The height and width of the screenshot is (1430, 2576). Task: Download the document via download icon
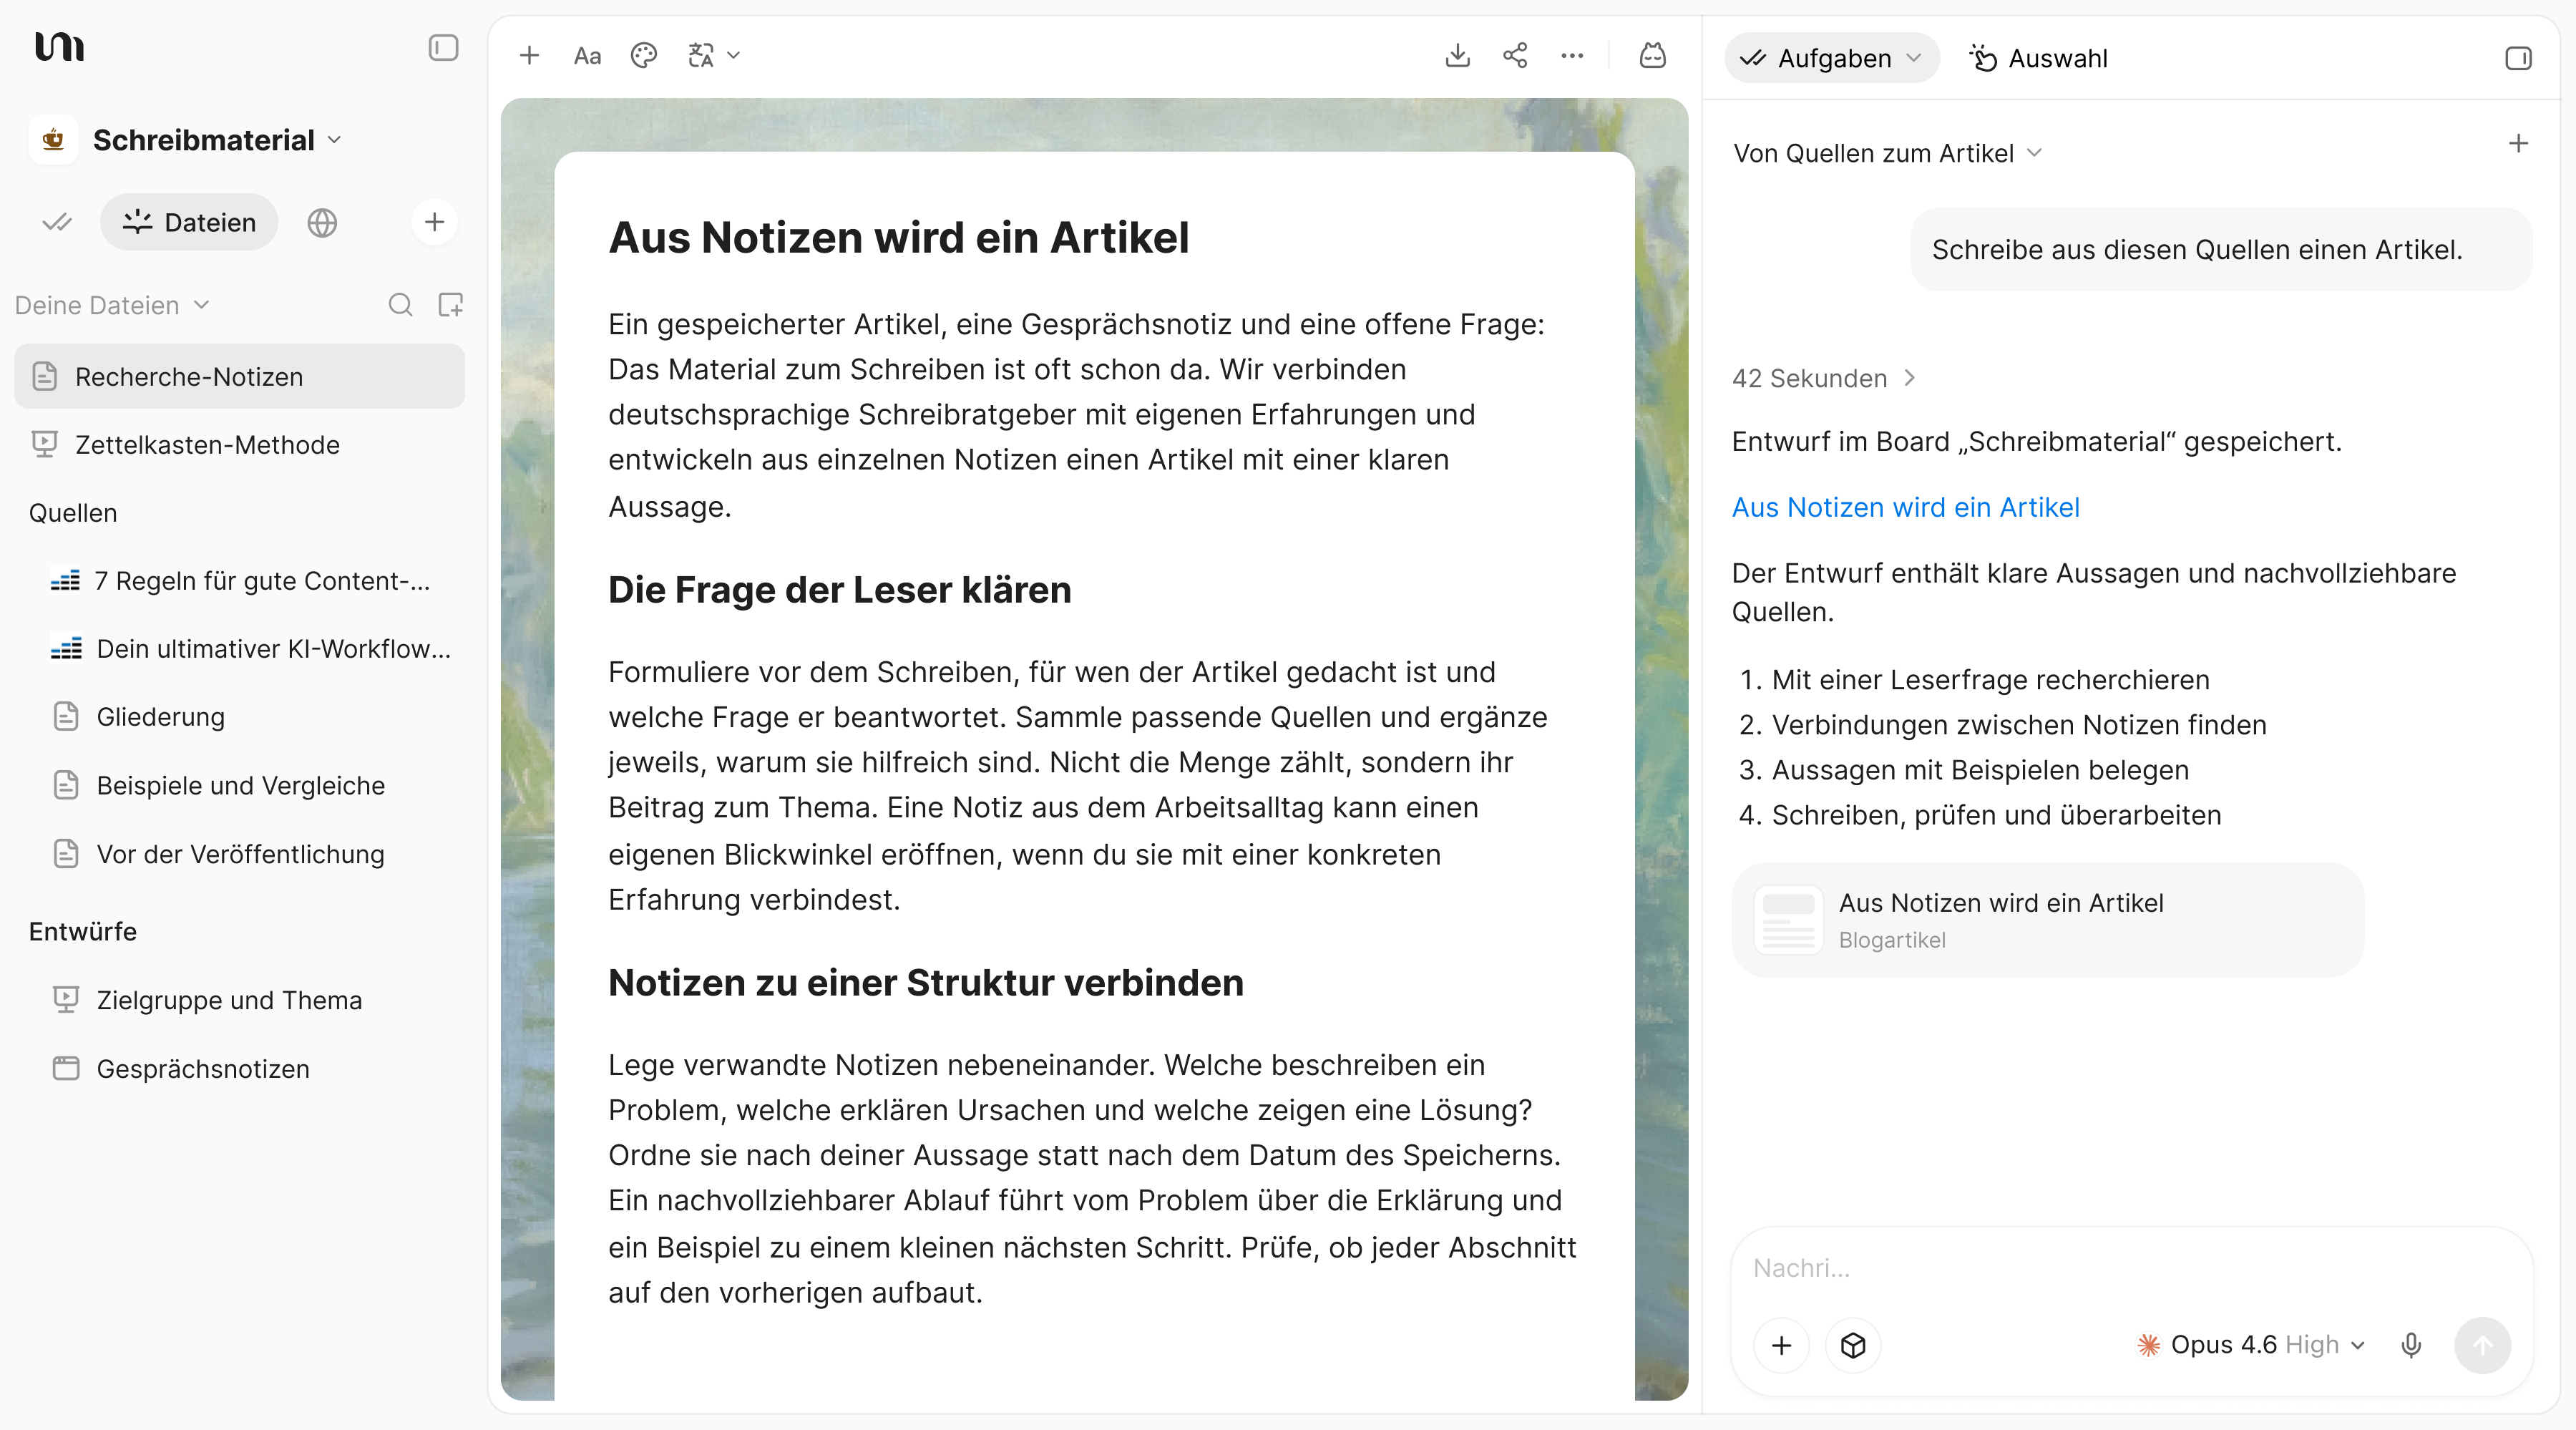coord(1457,56)
